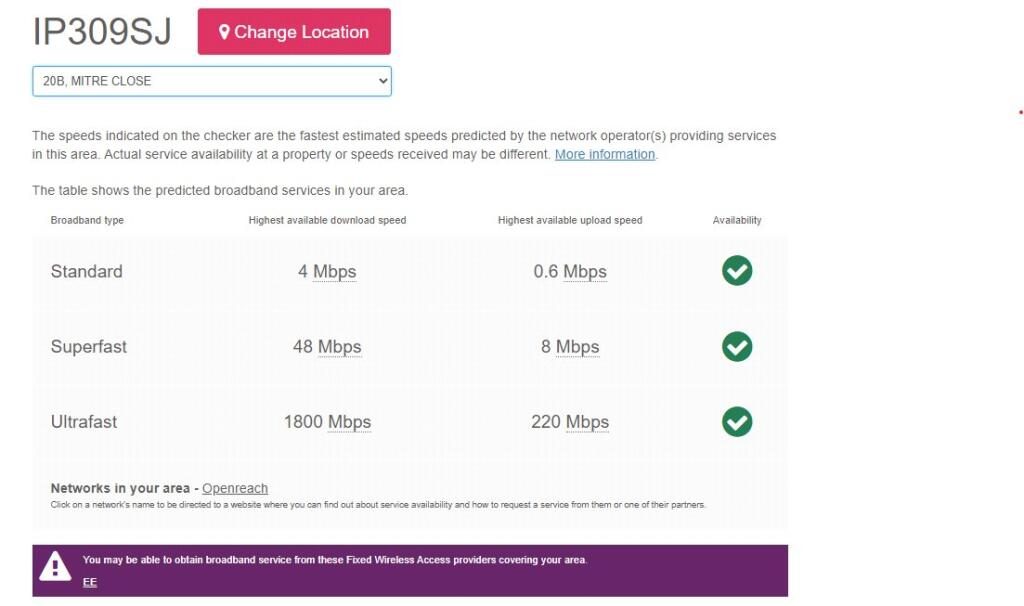The image size is (1024, 606).
Task: Open the More information link
Action: [604, 154]
